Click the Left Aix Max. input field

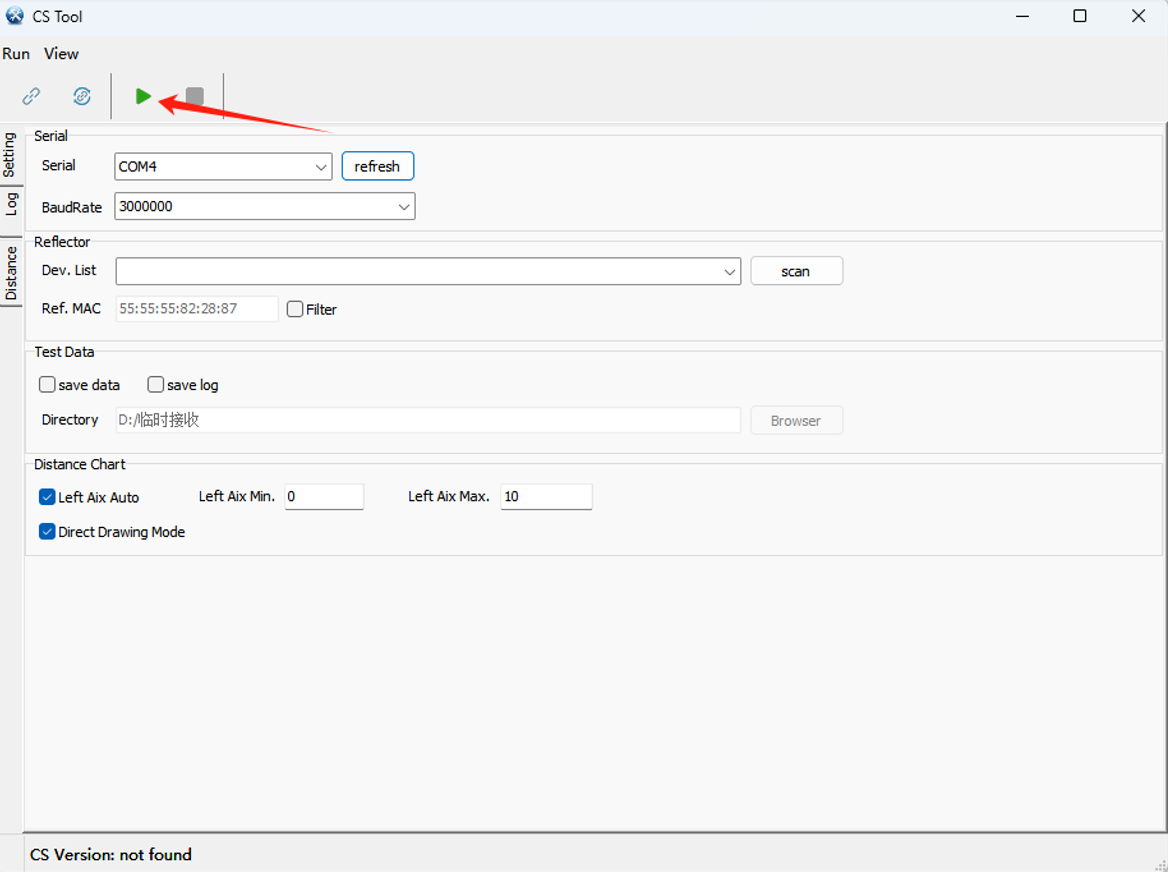pyautogui.click(x=546, y=497)
